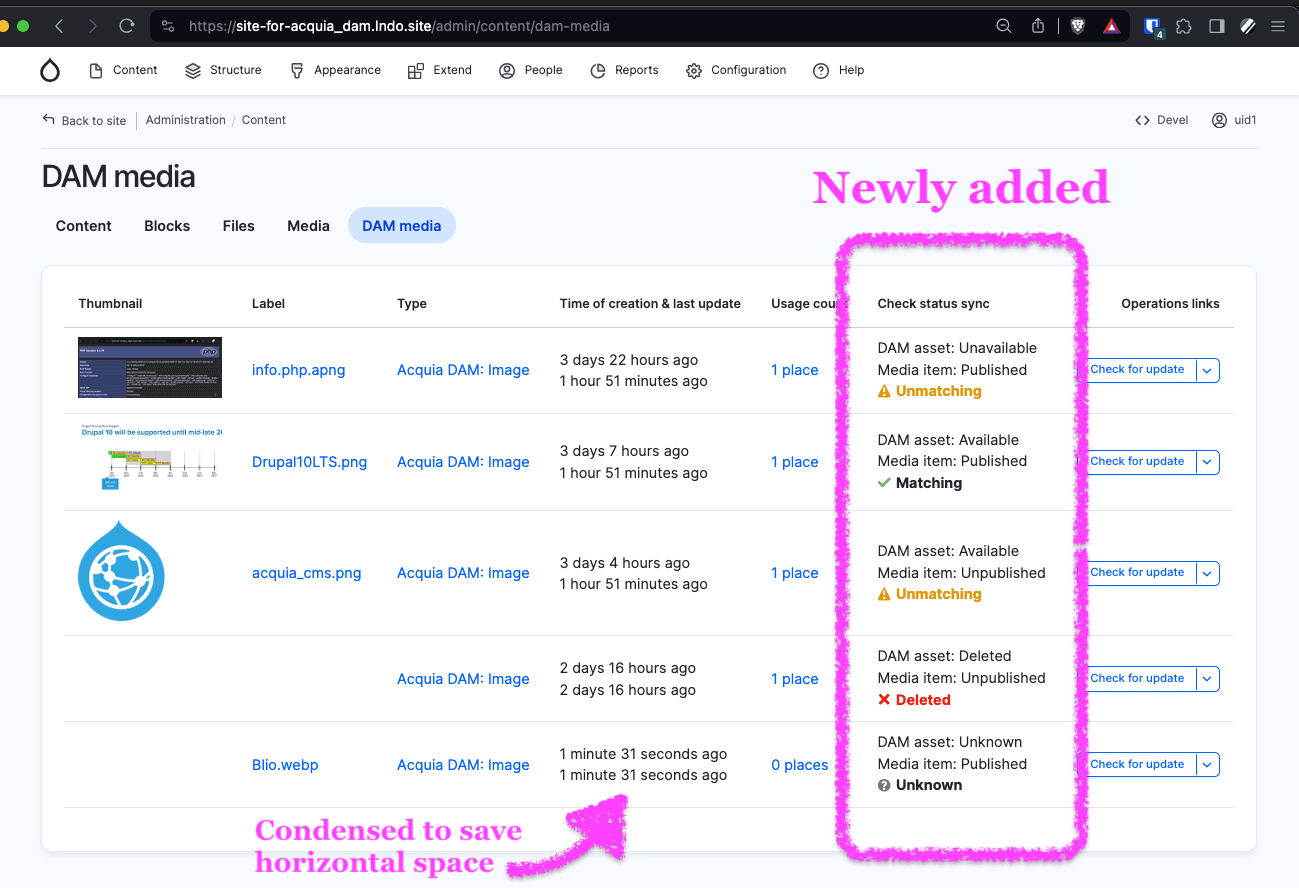Switch to the Content tab below the page title
The height and width of the screenshot is (888, 1299).
click(x=84, y=226)
